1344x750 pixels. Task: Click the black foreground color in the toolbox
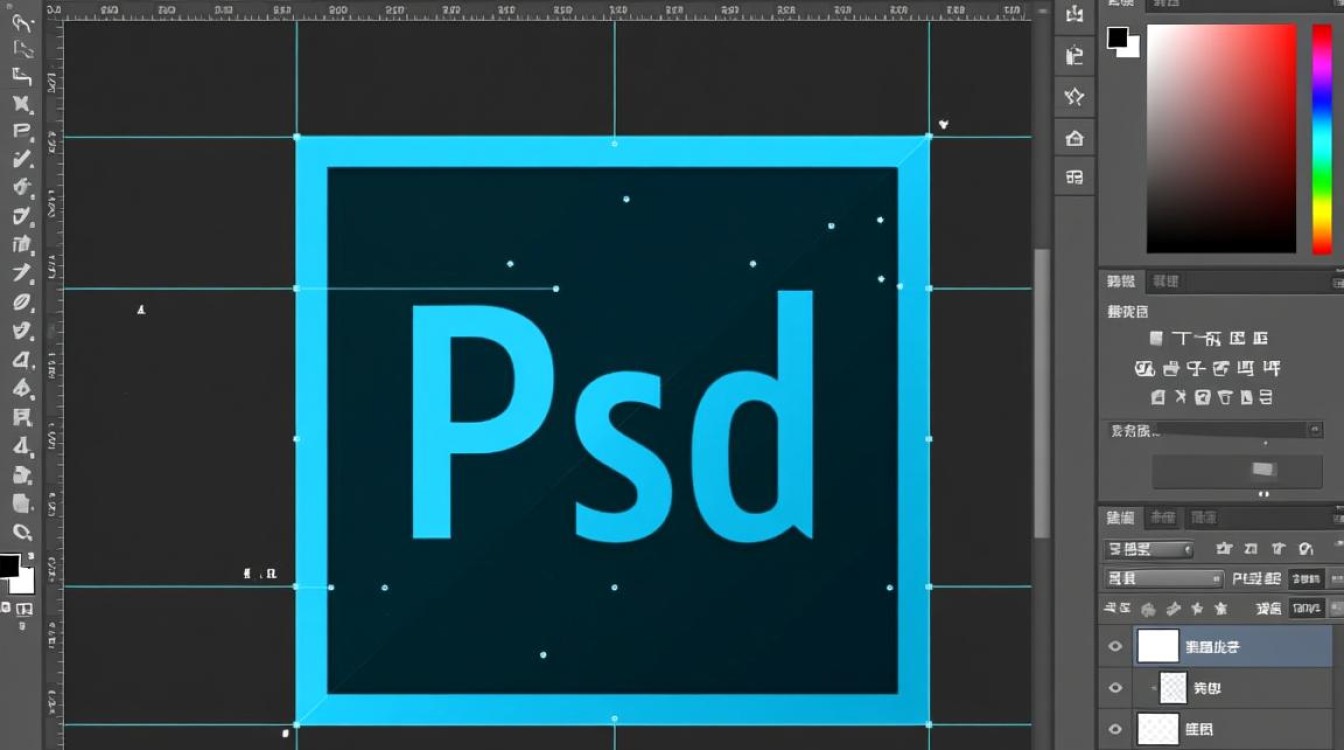[8, 566]
